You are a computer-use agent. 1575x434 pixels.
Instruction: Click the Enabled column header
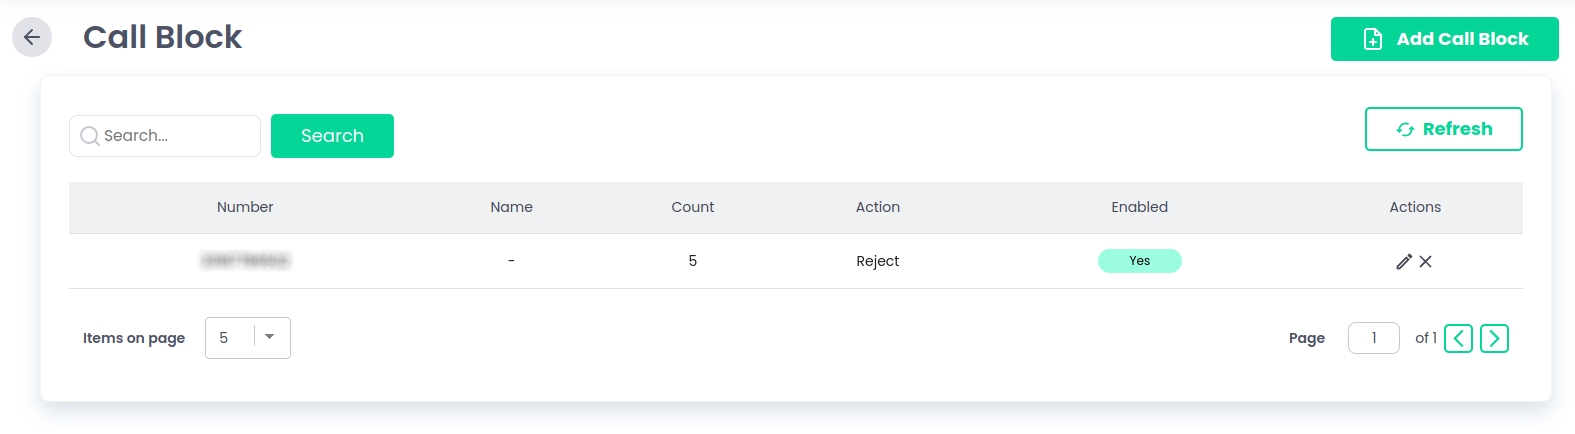tap(1139, 207)
